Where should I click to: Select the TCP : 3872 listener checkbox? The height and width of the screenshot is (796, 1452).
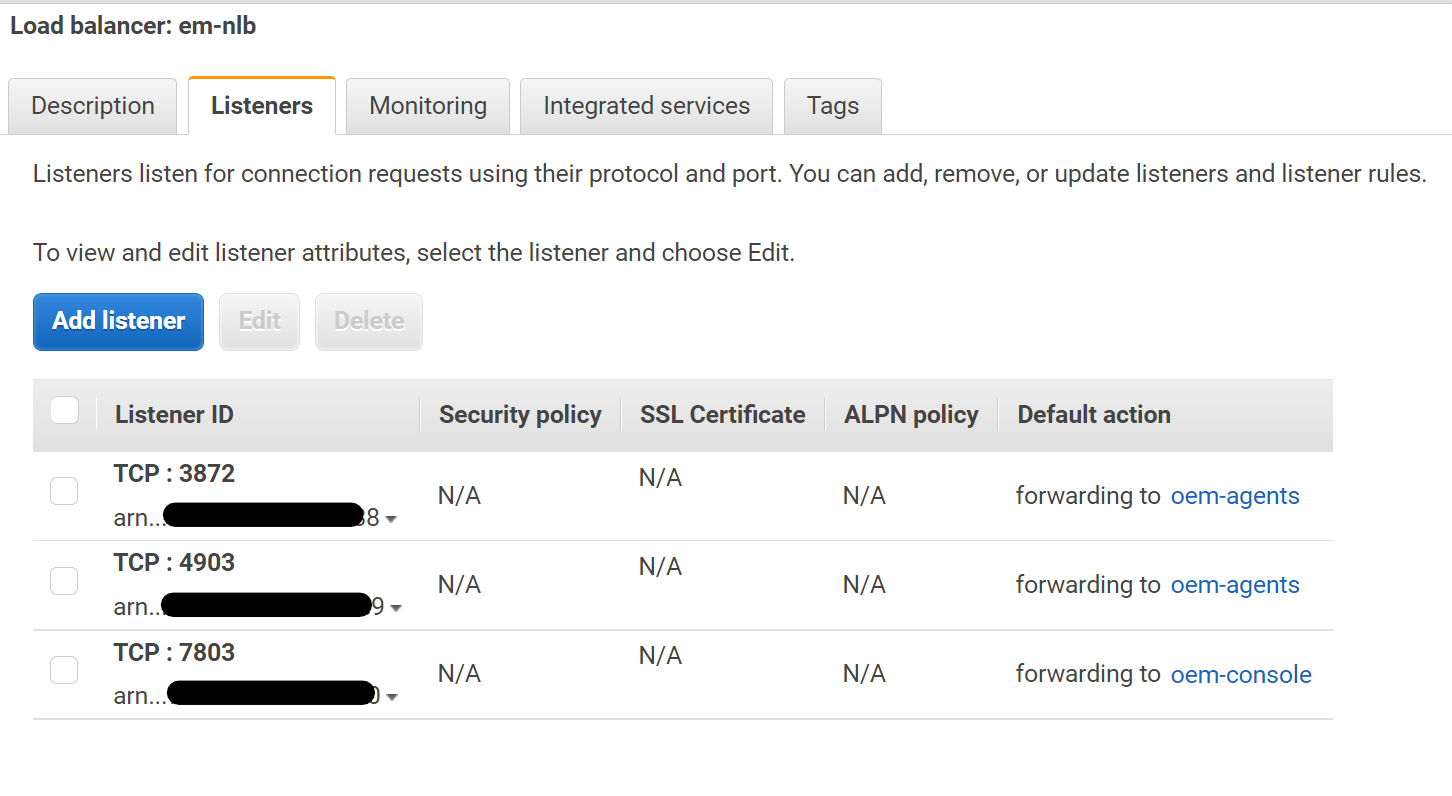(64, 491)
